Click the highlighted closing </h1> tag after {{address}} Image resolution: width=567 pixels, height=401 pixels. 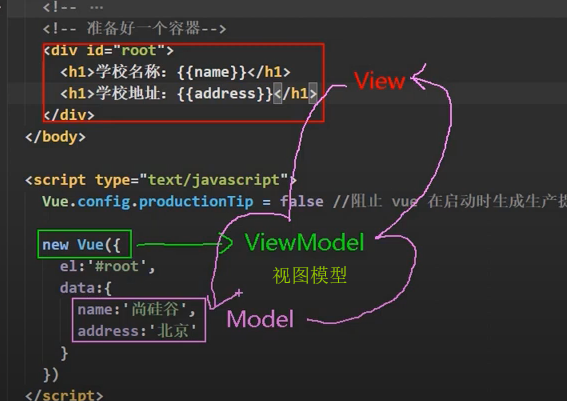click(295, 94)
